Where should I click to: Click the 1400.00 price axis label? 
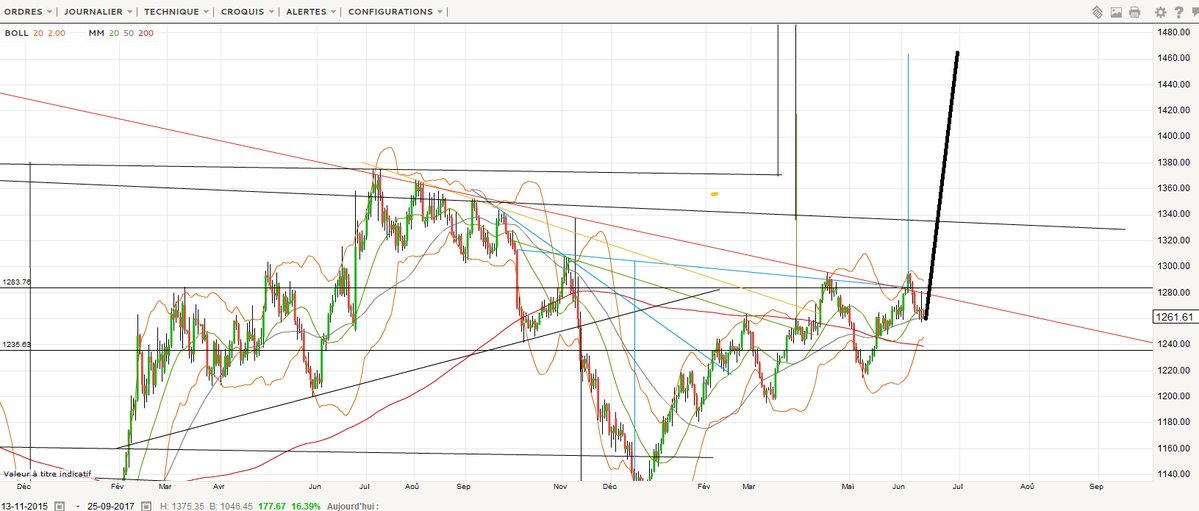click(1176, 136)
